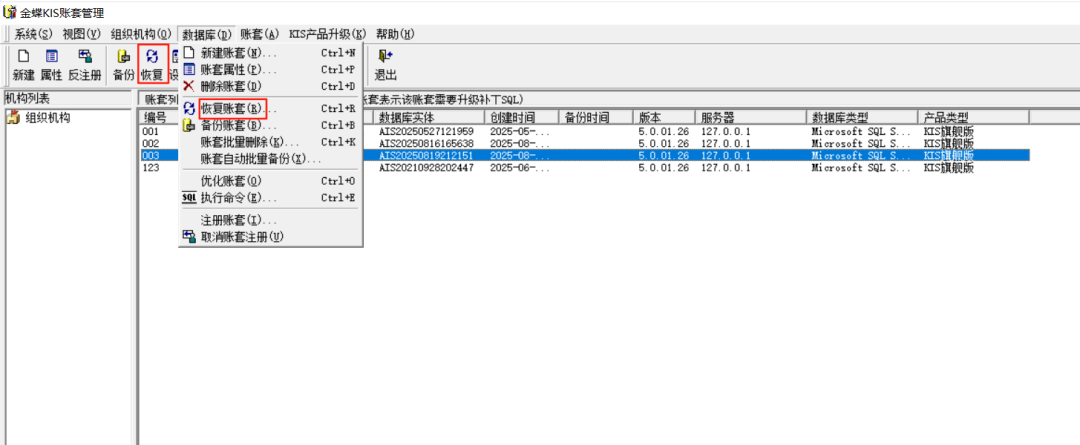Select highlighted account row 003
Viewport: 1080px width, 445px height.
[584, 156]
